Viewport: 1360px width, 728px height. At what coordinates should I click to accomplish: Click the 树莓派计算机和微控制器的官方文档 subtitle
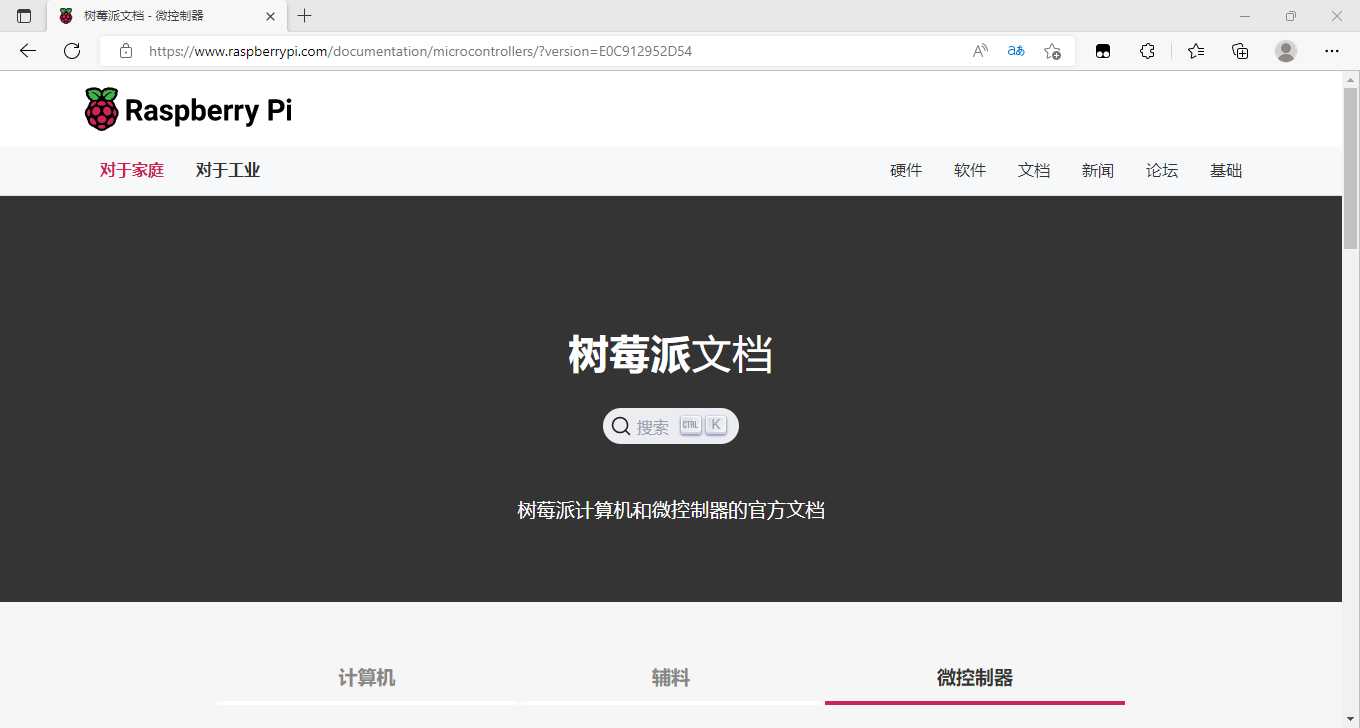point(671,511)
